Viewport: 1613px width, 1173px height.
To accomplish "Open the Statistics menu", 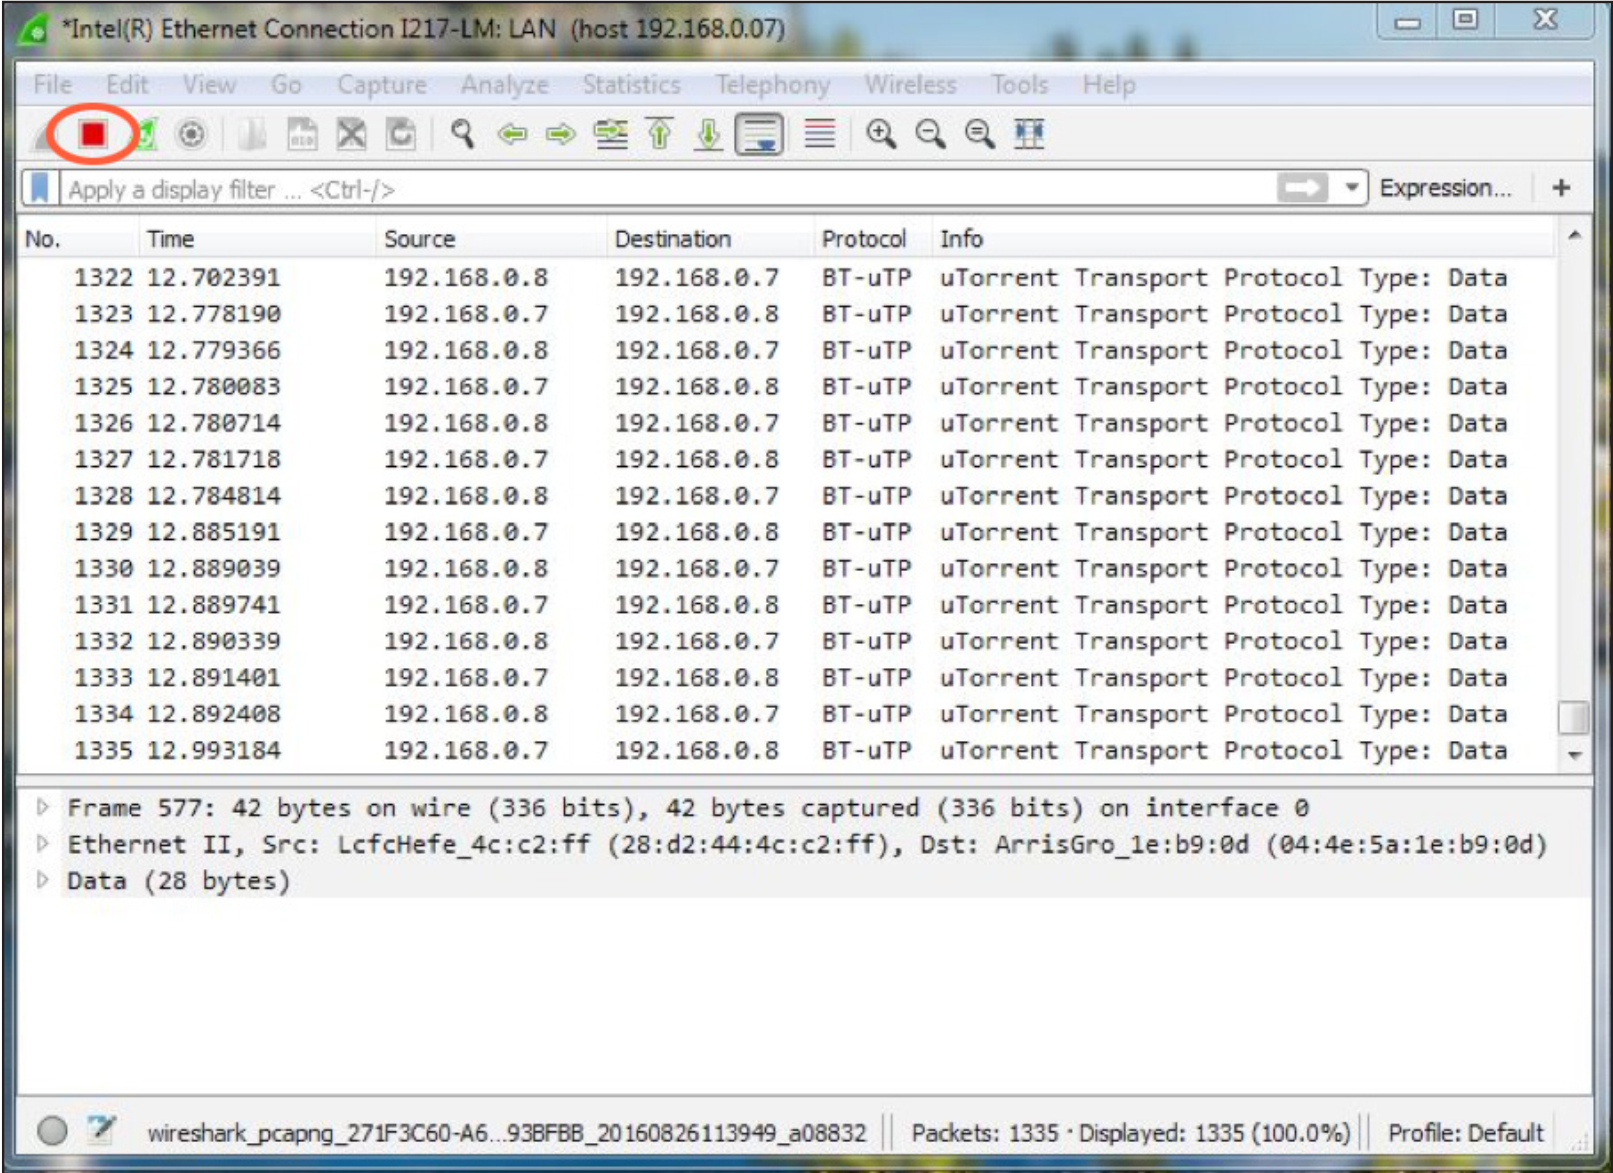I will 630,85.
